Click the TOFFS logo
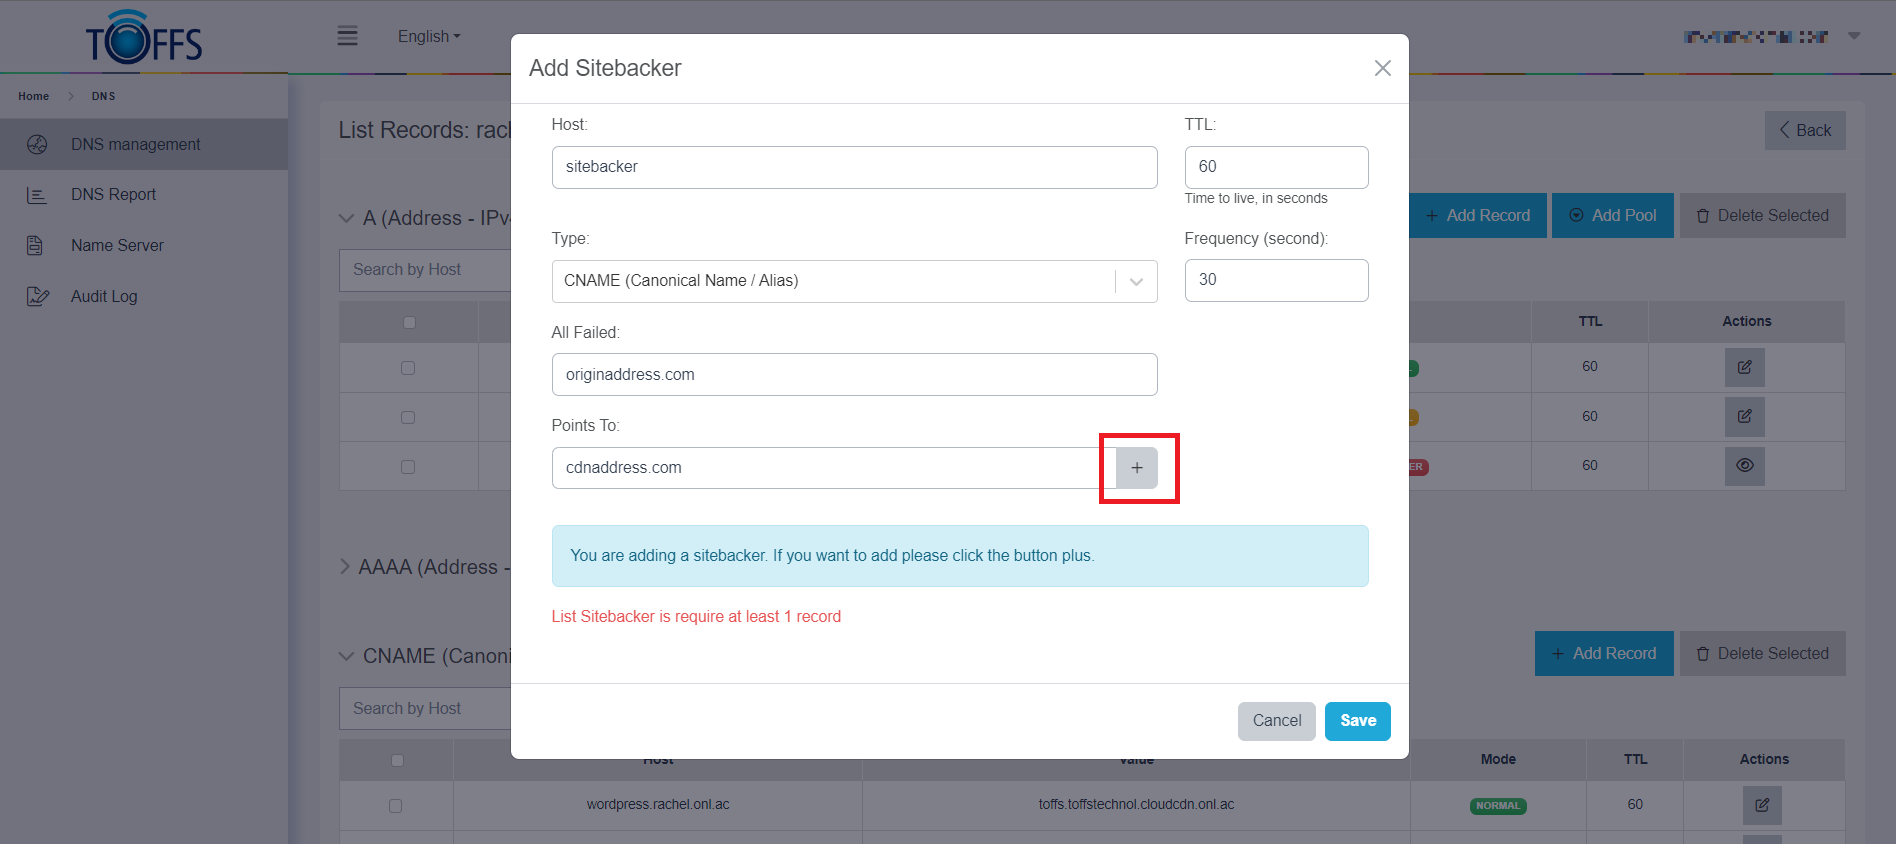This screenshot has width=1896, height=844. 144,38
